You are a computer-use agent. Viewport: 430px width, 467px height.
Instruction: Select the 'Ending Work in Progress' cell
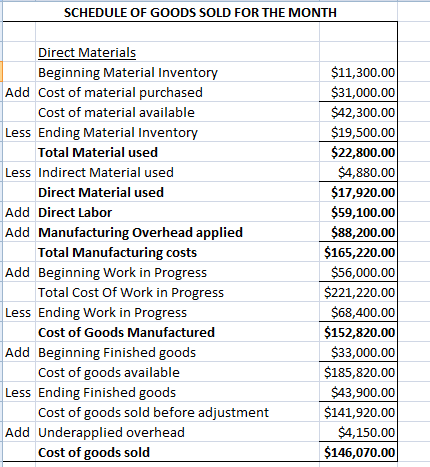click(x=177, y=312)
